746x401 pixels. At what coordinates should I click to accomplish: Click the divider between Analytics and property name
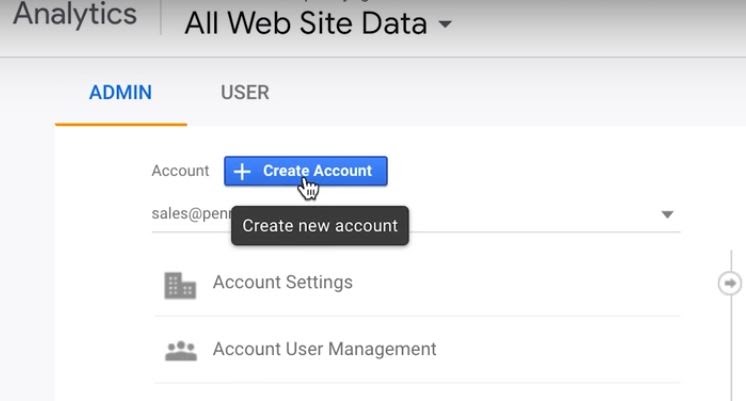161,20
